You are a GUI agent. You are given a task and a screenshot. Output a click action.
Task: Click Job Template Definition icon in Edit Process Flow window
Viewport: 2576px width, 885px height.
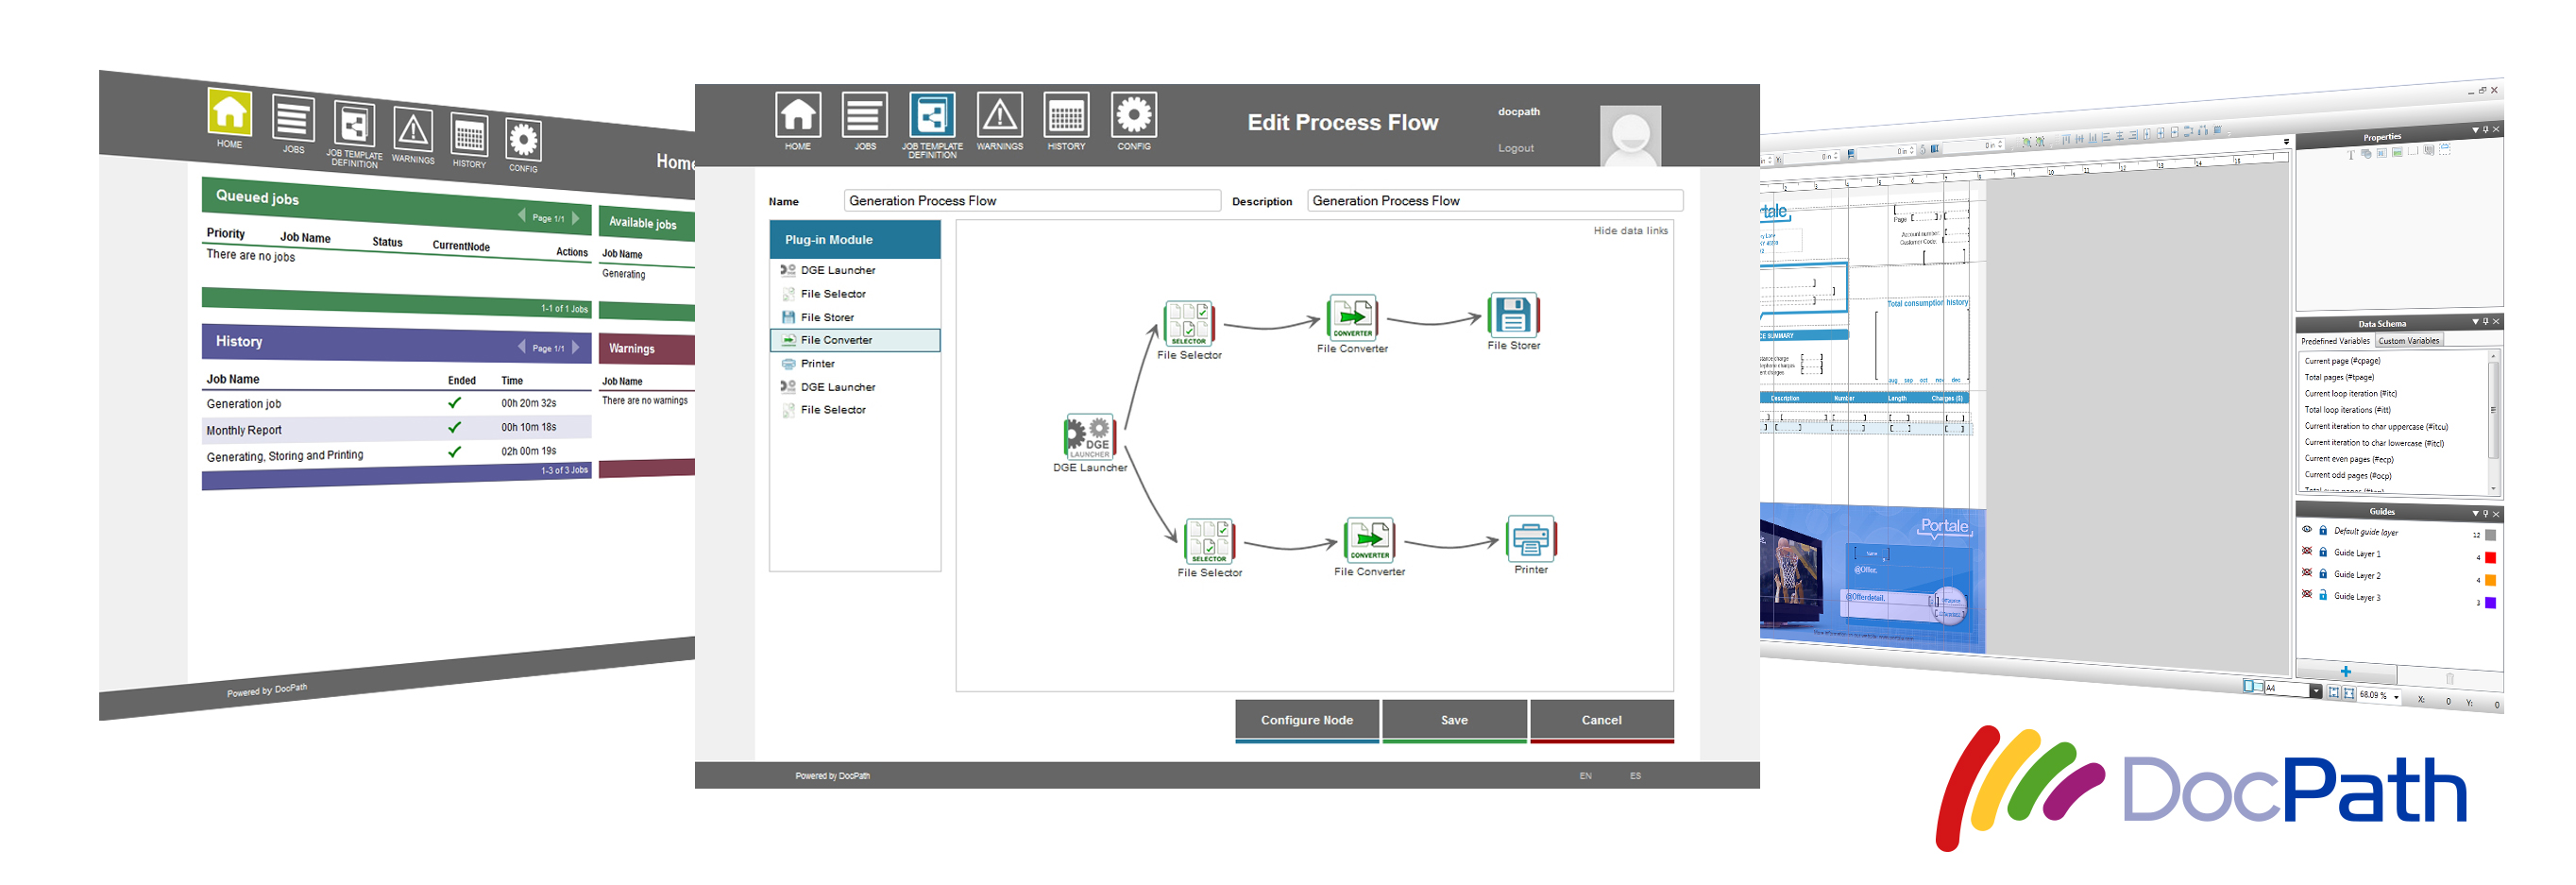coord(932,115)
